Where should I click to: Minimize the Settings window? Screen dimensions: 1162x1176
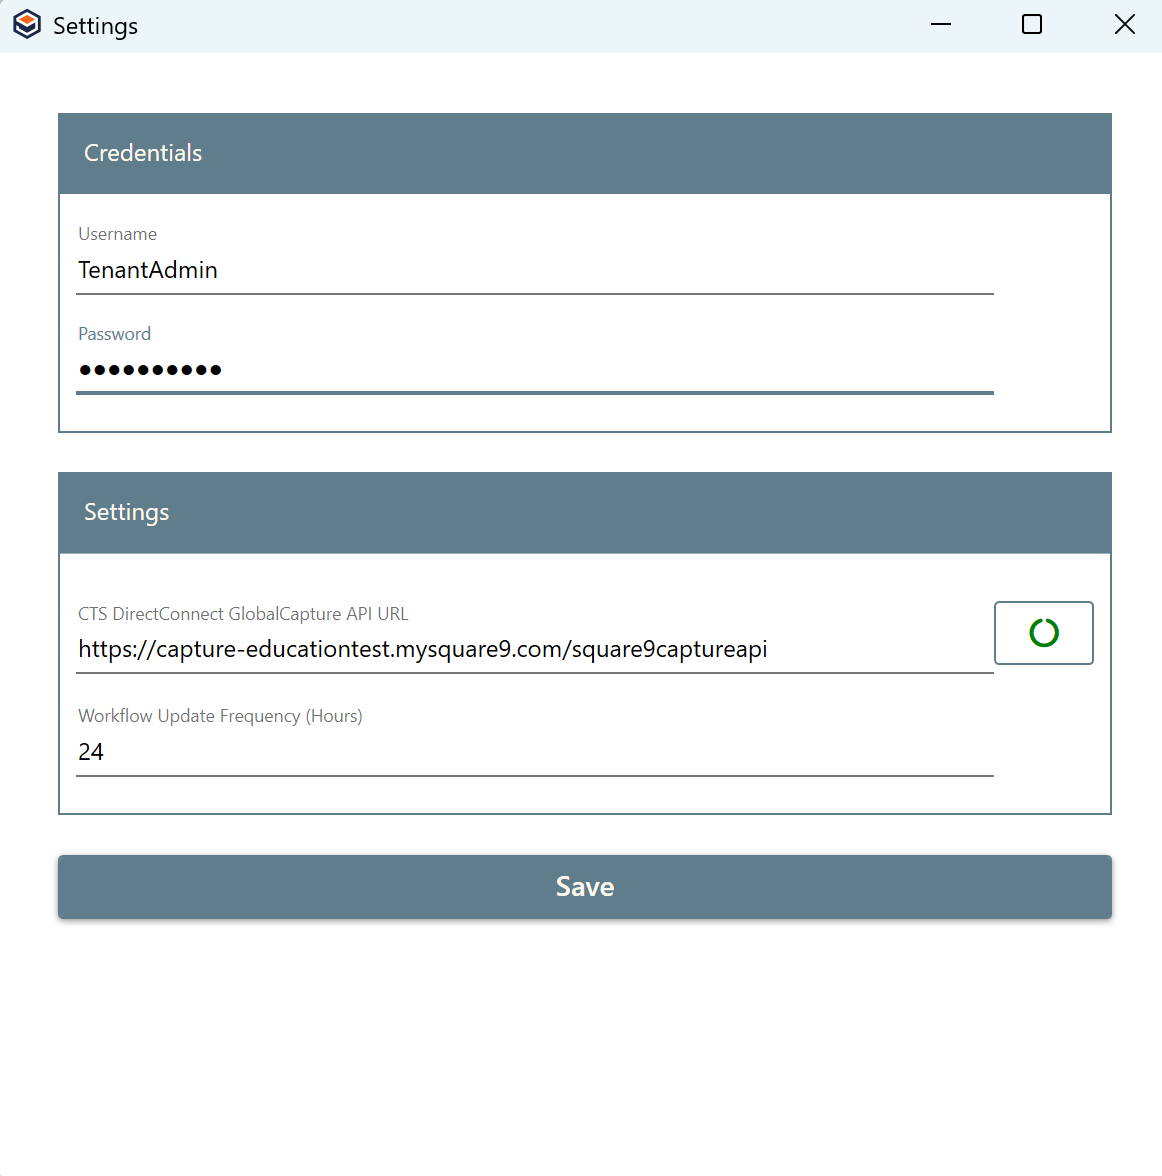click(940, 25)
